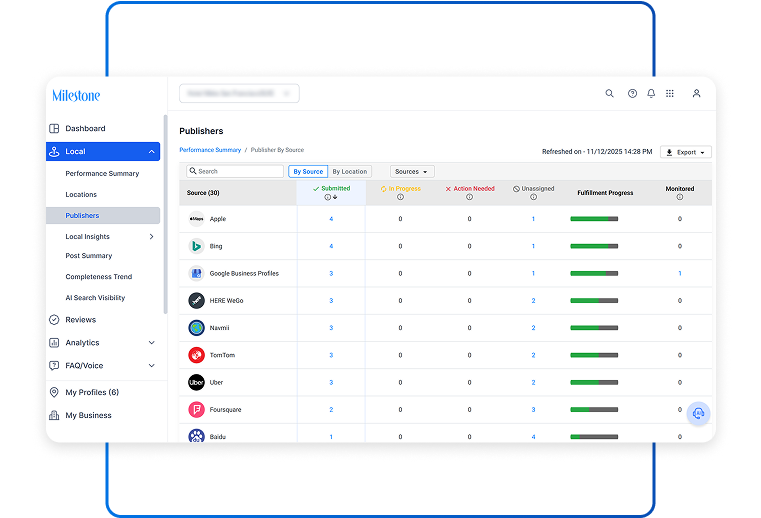This screenshot has width=761, height=518.
Task: Go to Reviews in the sidebar
Action: click(80, 320)
